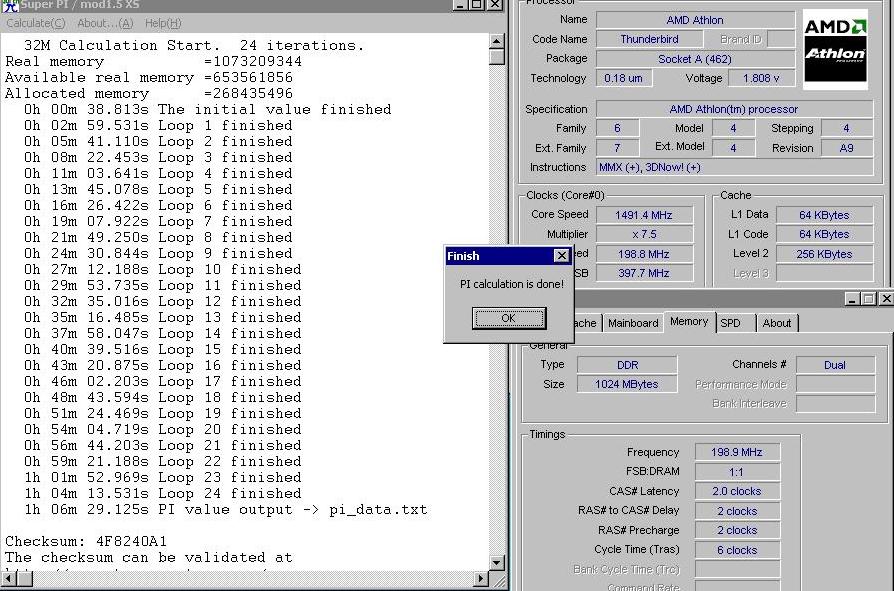The height and width of the screenshot is (591, 894).
Task: Click the Multiplier value x 7.5
Action: pyautogui.click(x=644, y=234)
